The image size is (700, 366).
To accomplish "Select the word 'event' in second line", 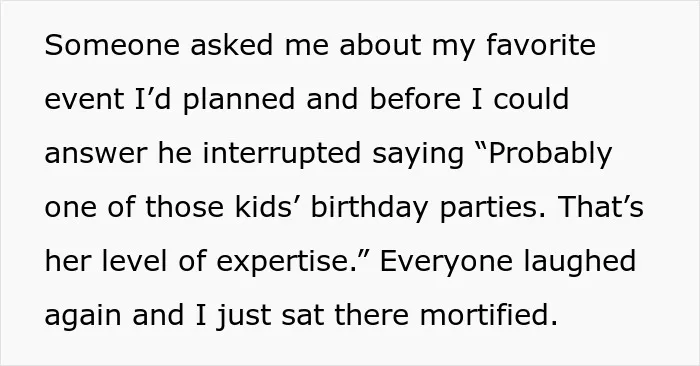I will (x=84, y=99).
